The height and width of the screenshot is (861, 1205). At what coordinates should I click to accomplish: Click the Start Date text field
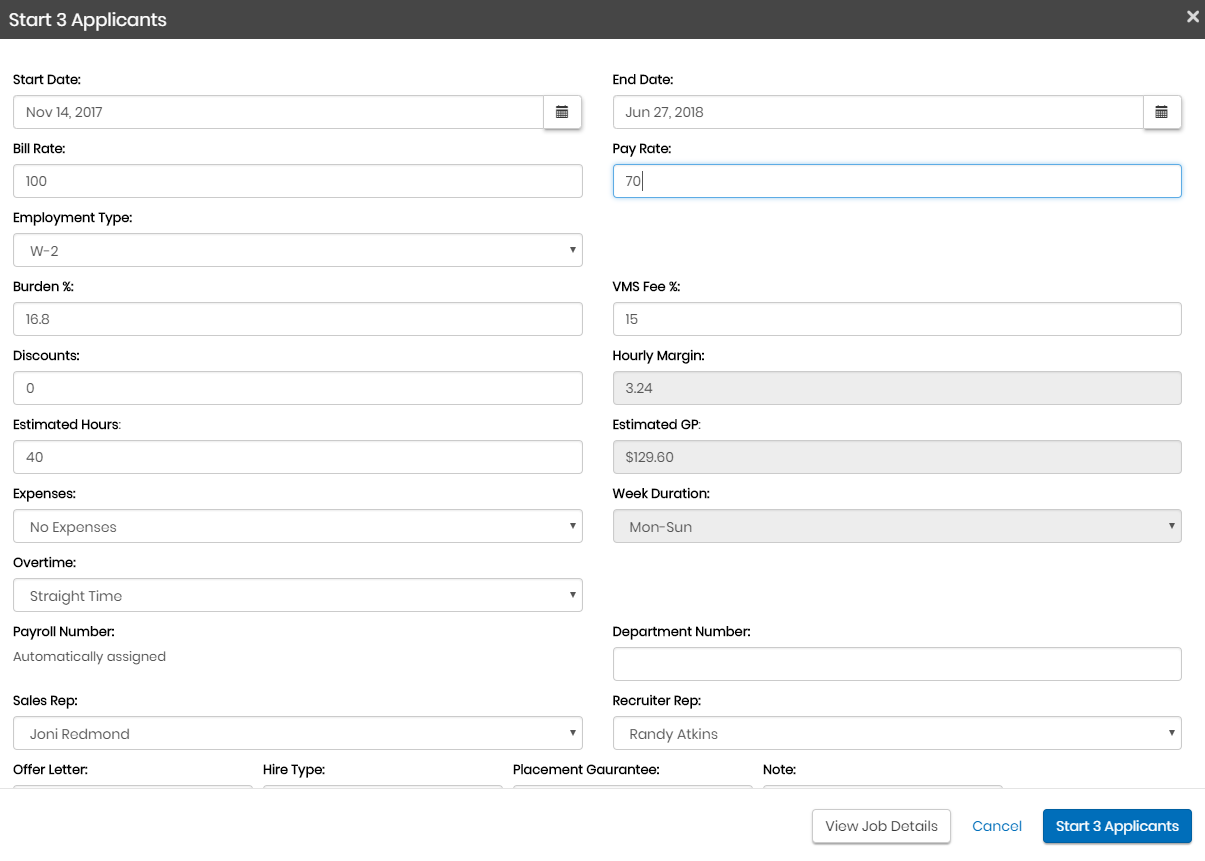[278, 112]
